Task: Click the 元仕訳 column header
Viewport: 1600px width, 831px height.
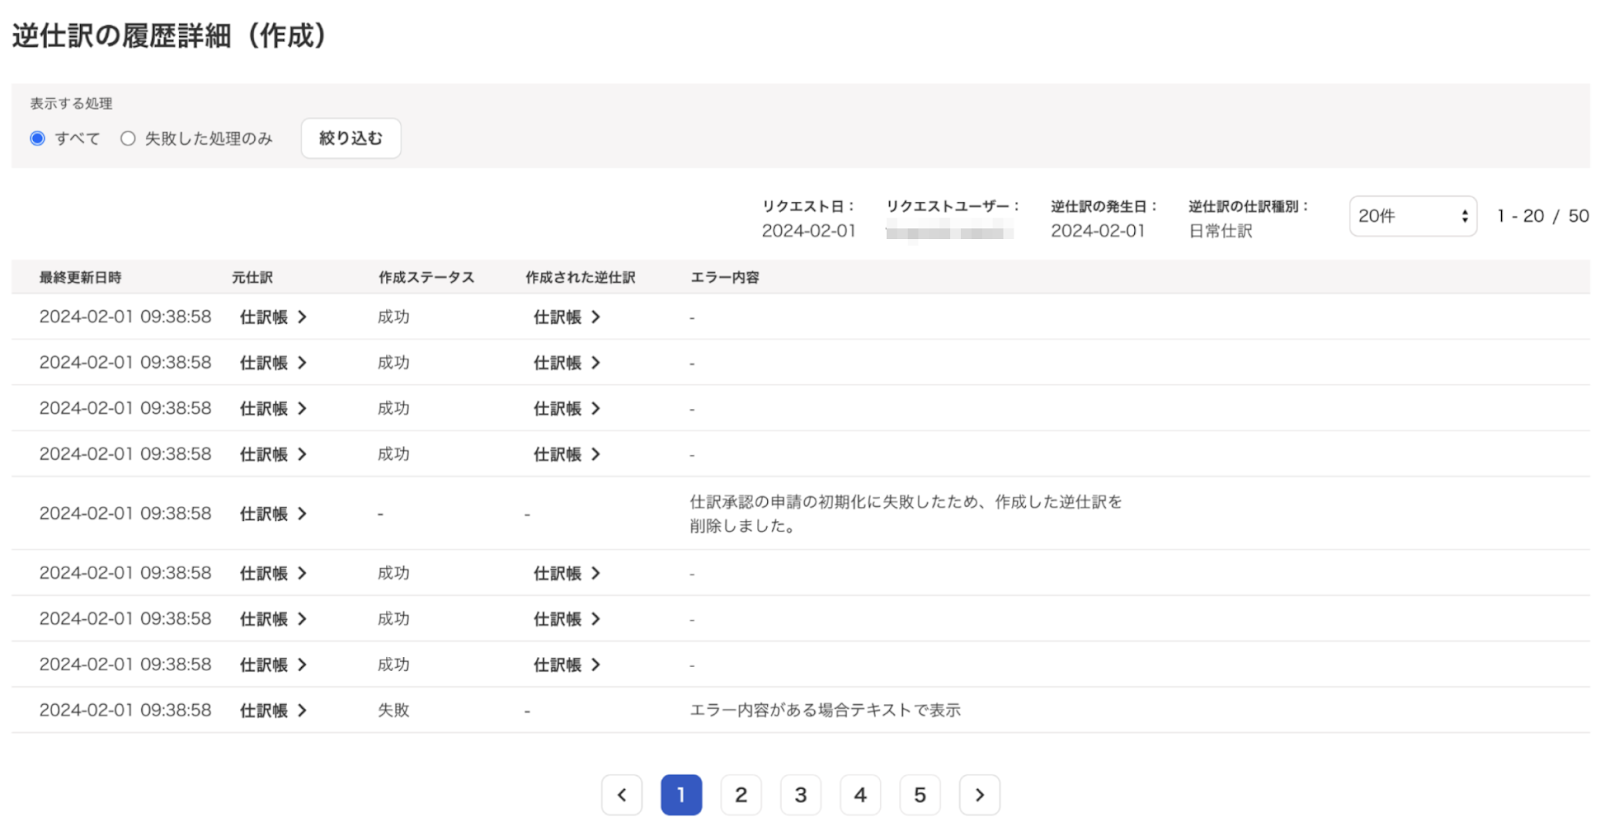Action: (252, 277)
